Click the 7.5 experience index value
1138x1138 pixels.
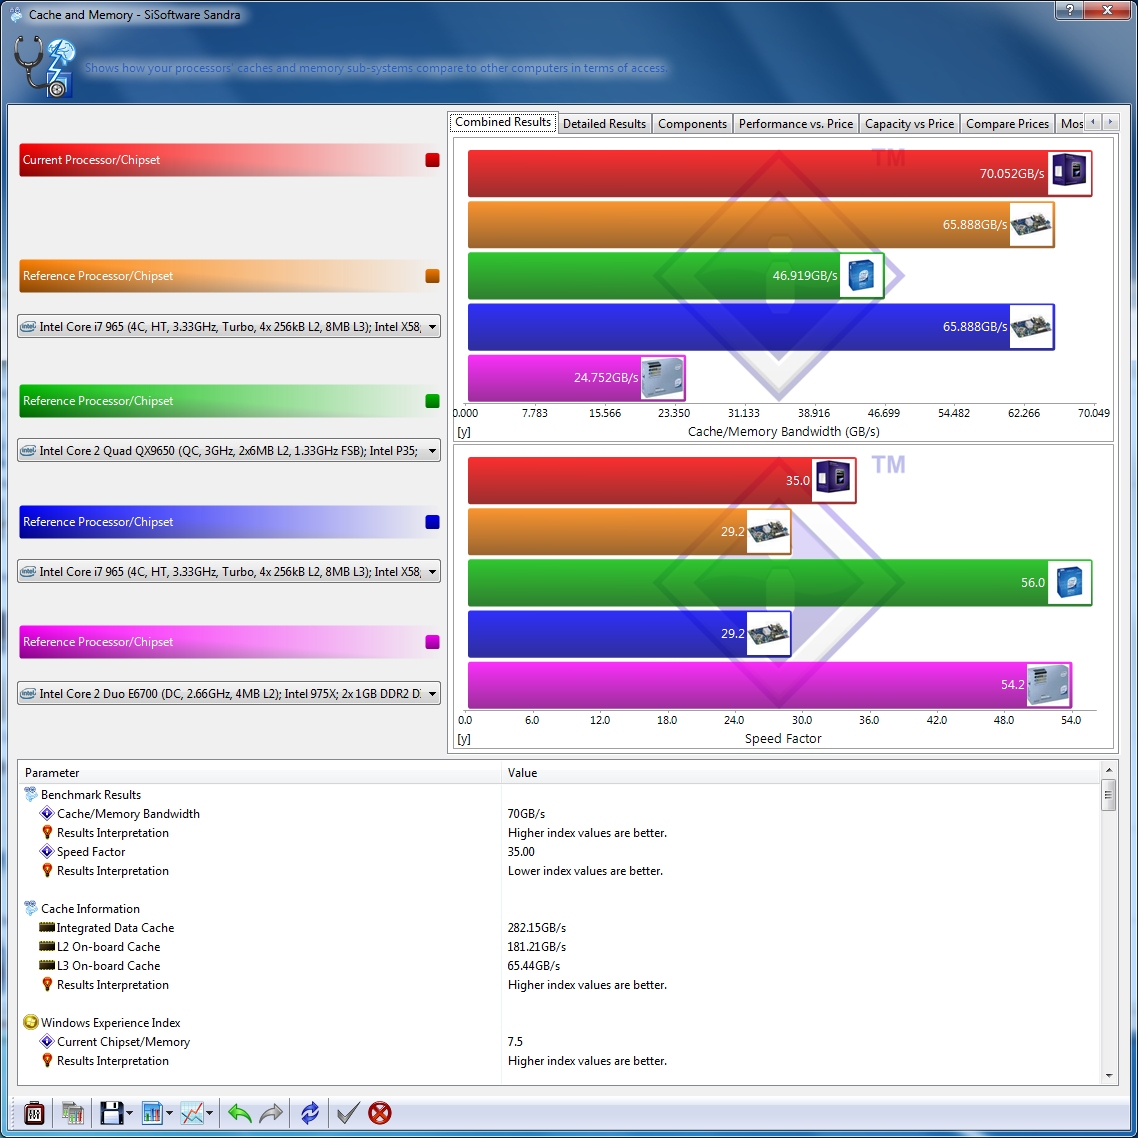515,1041
